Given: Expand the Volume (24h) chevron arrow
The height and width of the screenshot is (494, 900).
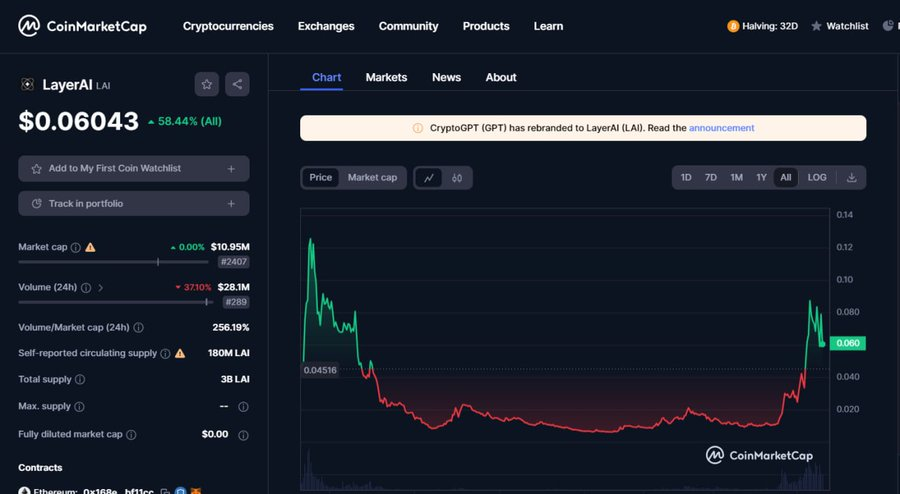Looking at the screenshot, I should [100, 288].
